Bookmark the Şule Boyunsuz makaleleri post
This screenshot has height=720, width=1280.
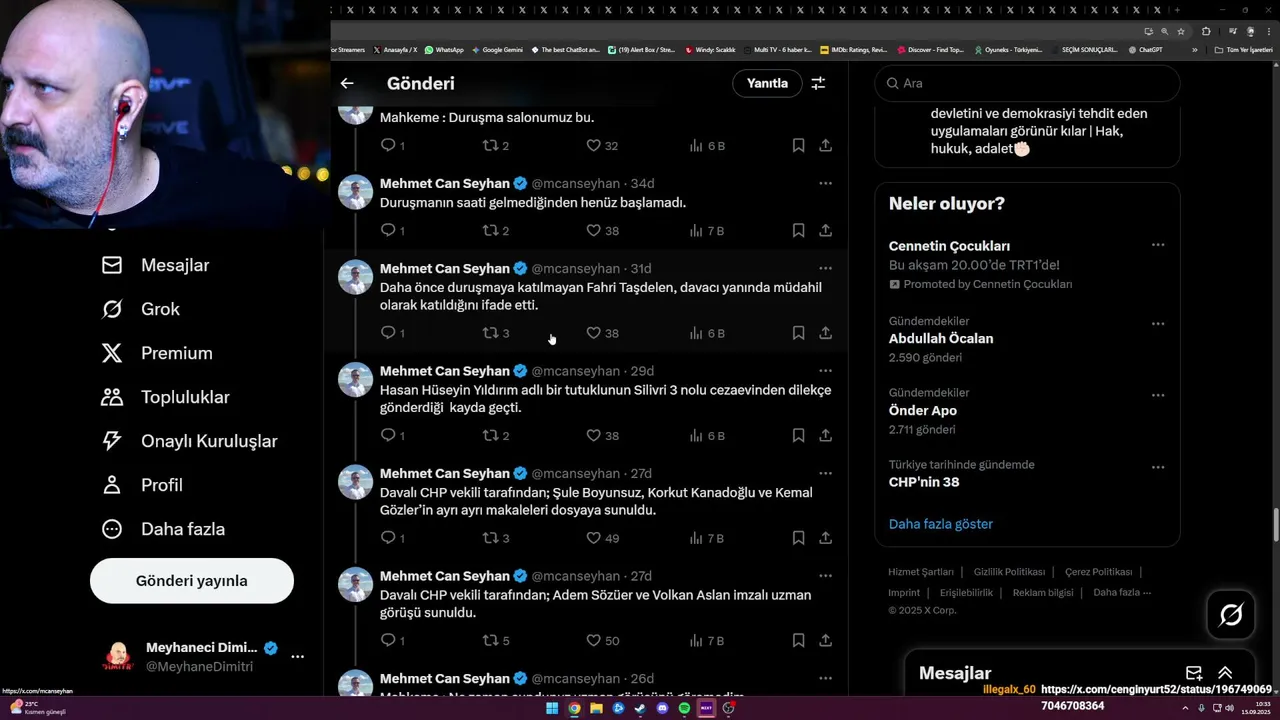pos(798,538)
